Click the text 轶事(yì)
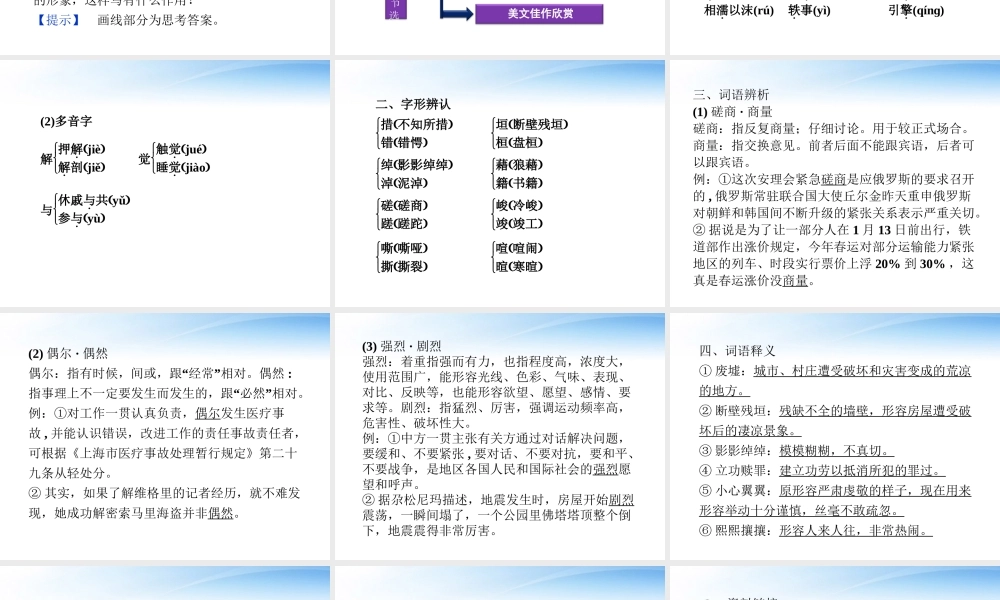Viewport: 1000px width, 600px height. 809,10
